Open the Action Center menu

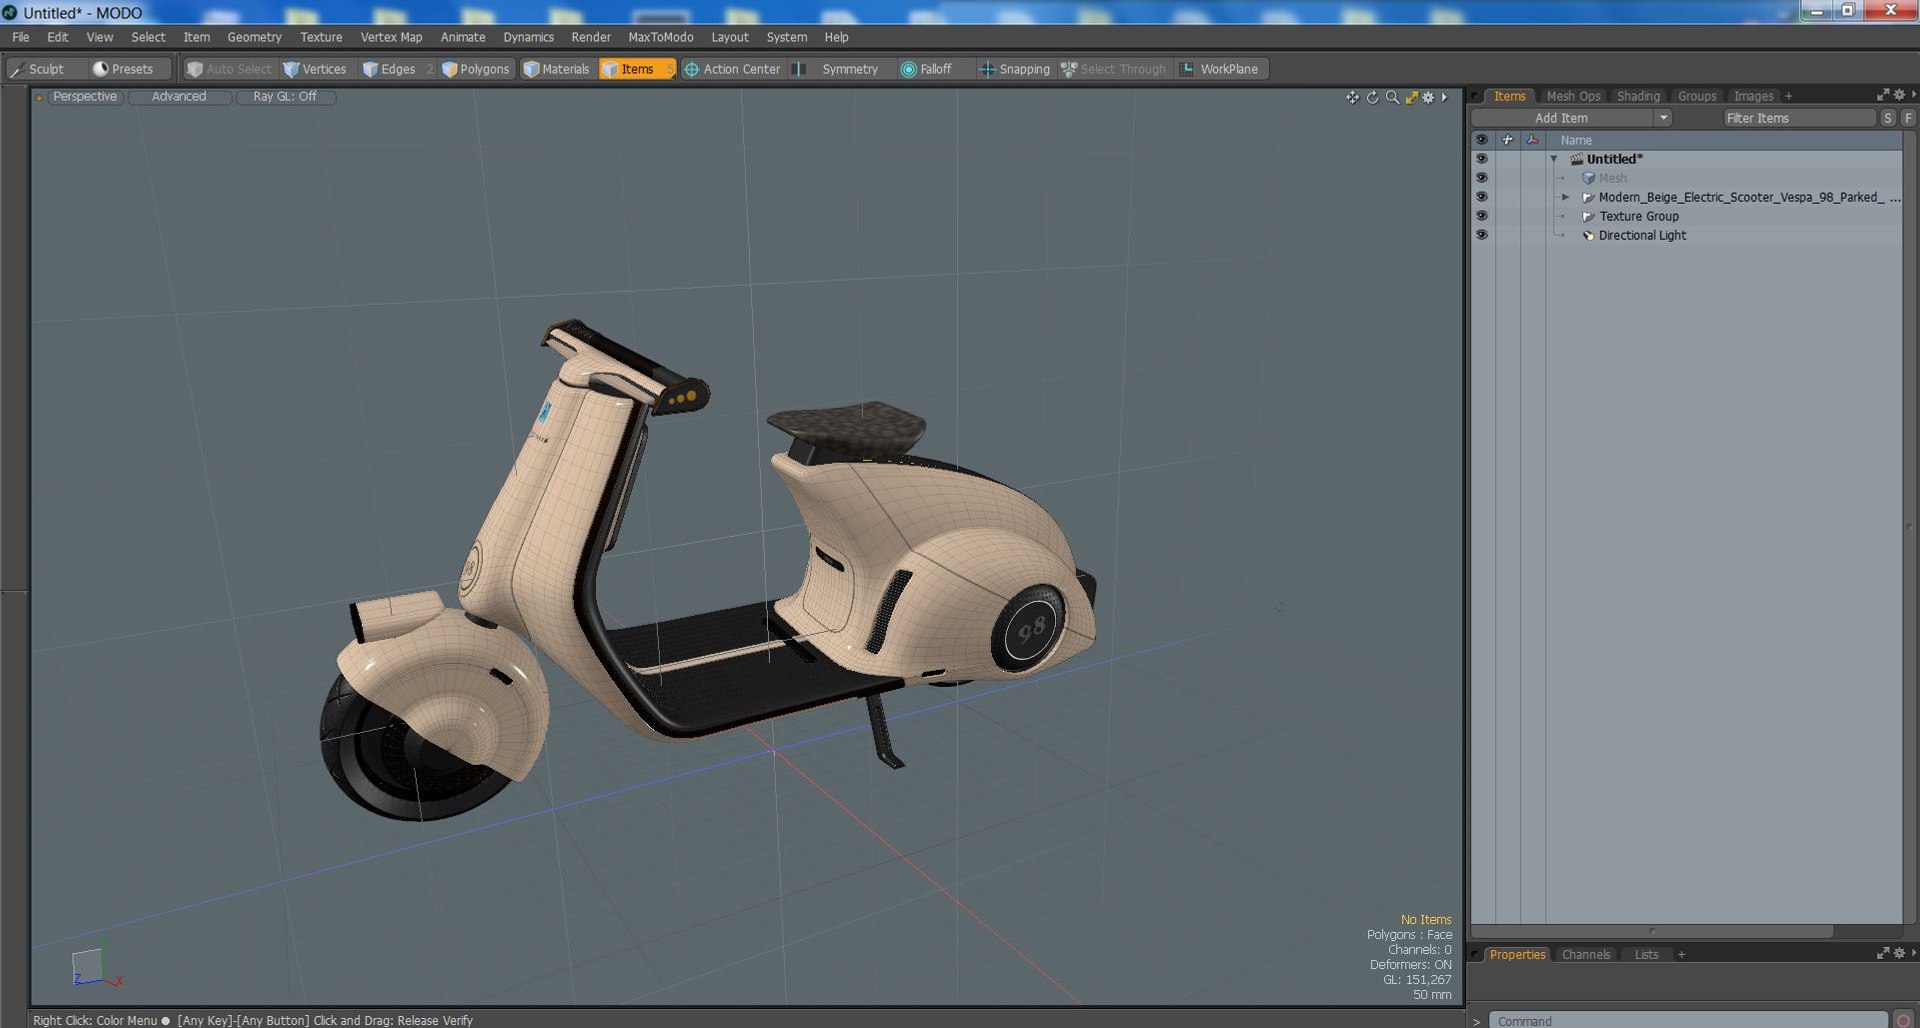tap(732, 69)
